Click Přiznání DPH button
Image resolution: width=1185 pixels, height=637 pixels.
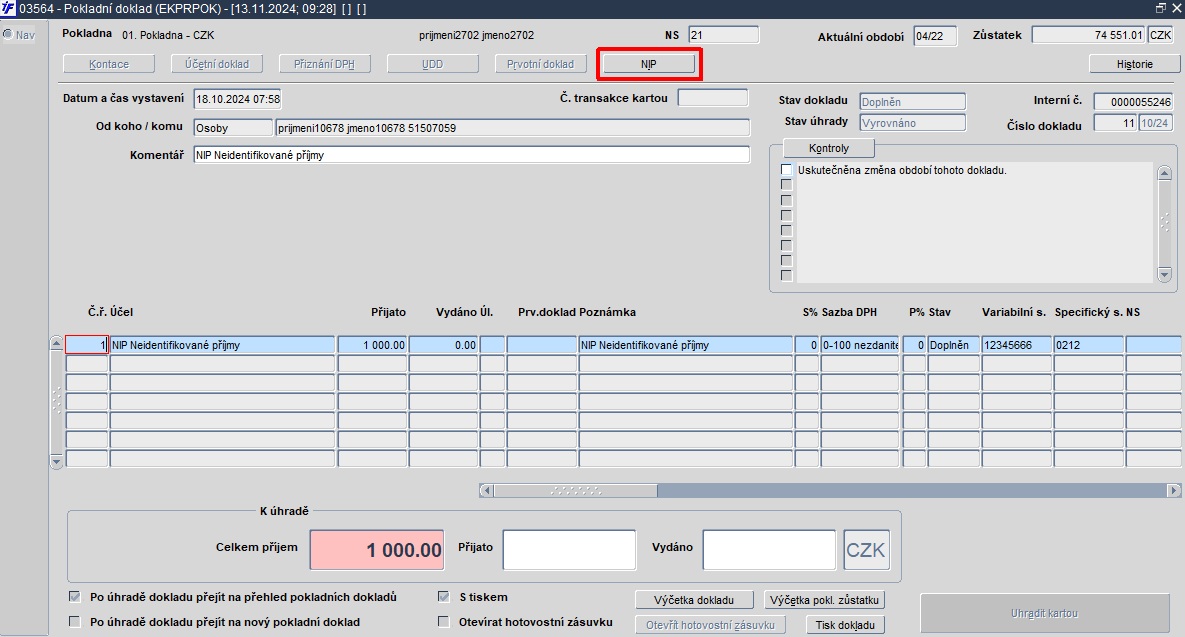point(324,64)
